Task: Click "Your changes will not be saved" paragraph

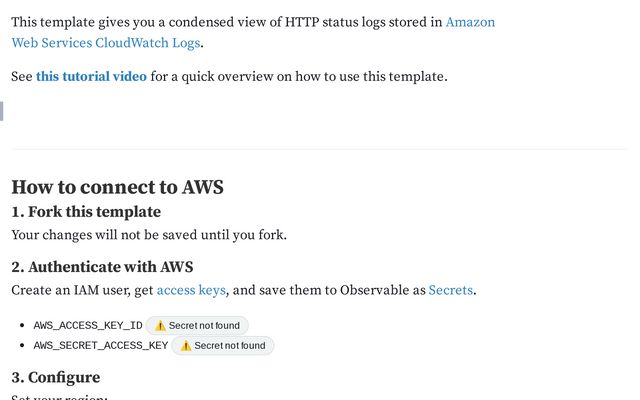Action: pyautogui.click(x=149, y=235)
